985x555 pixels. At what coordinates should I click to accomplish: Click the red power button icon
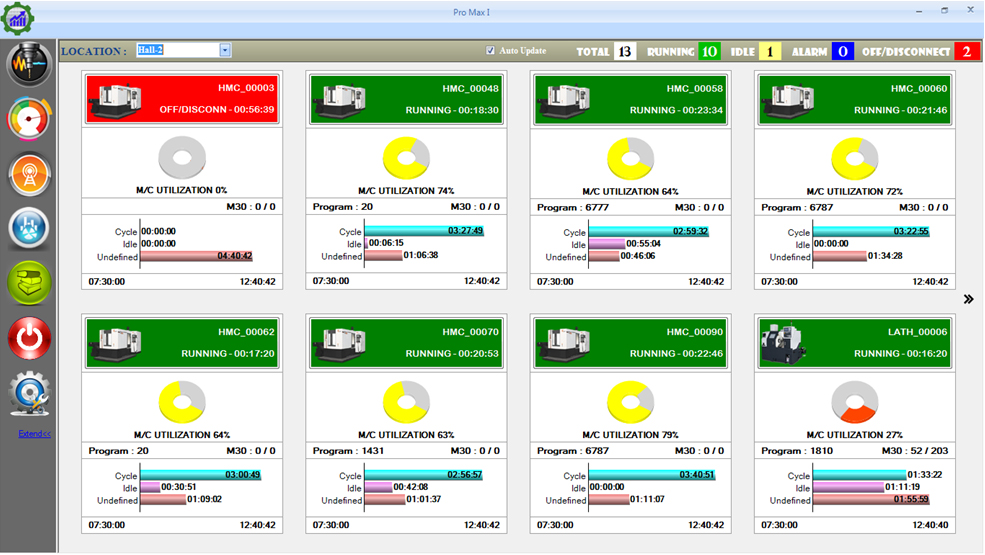coord(29,339)
